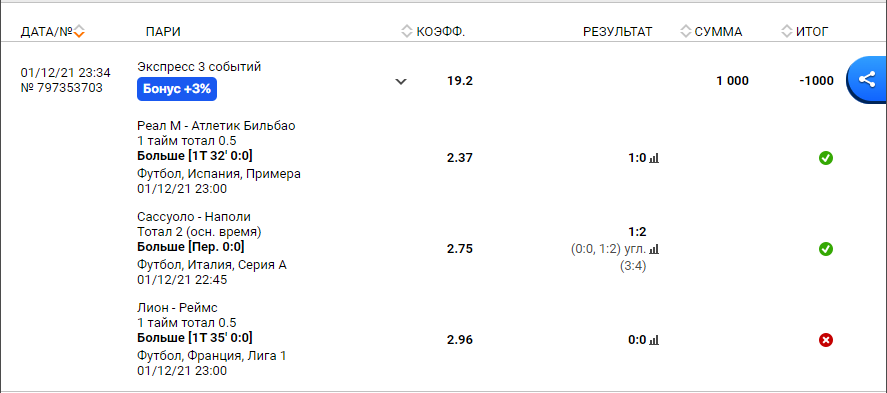Open Реал М - Атлетик Бильбао event

point(216,126)
